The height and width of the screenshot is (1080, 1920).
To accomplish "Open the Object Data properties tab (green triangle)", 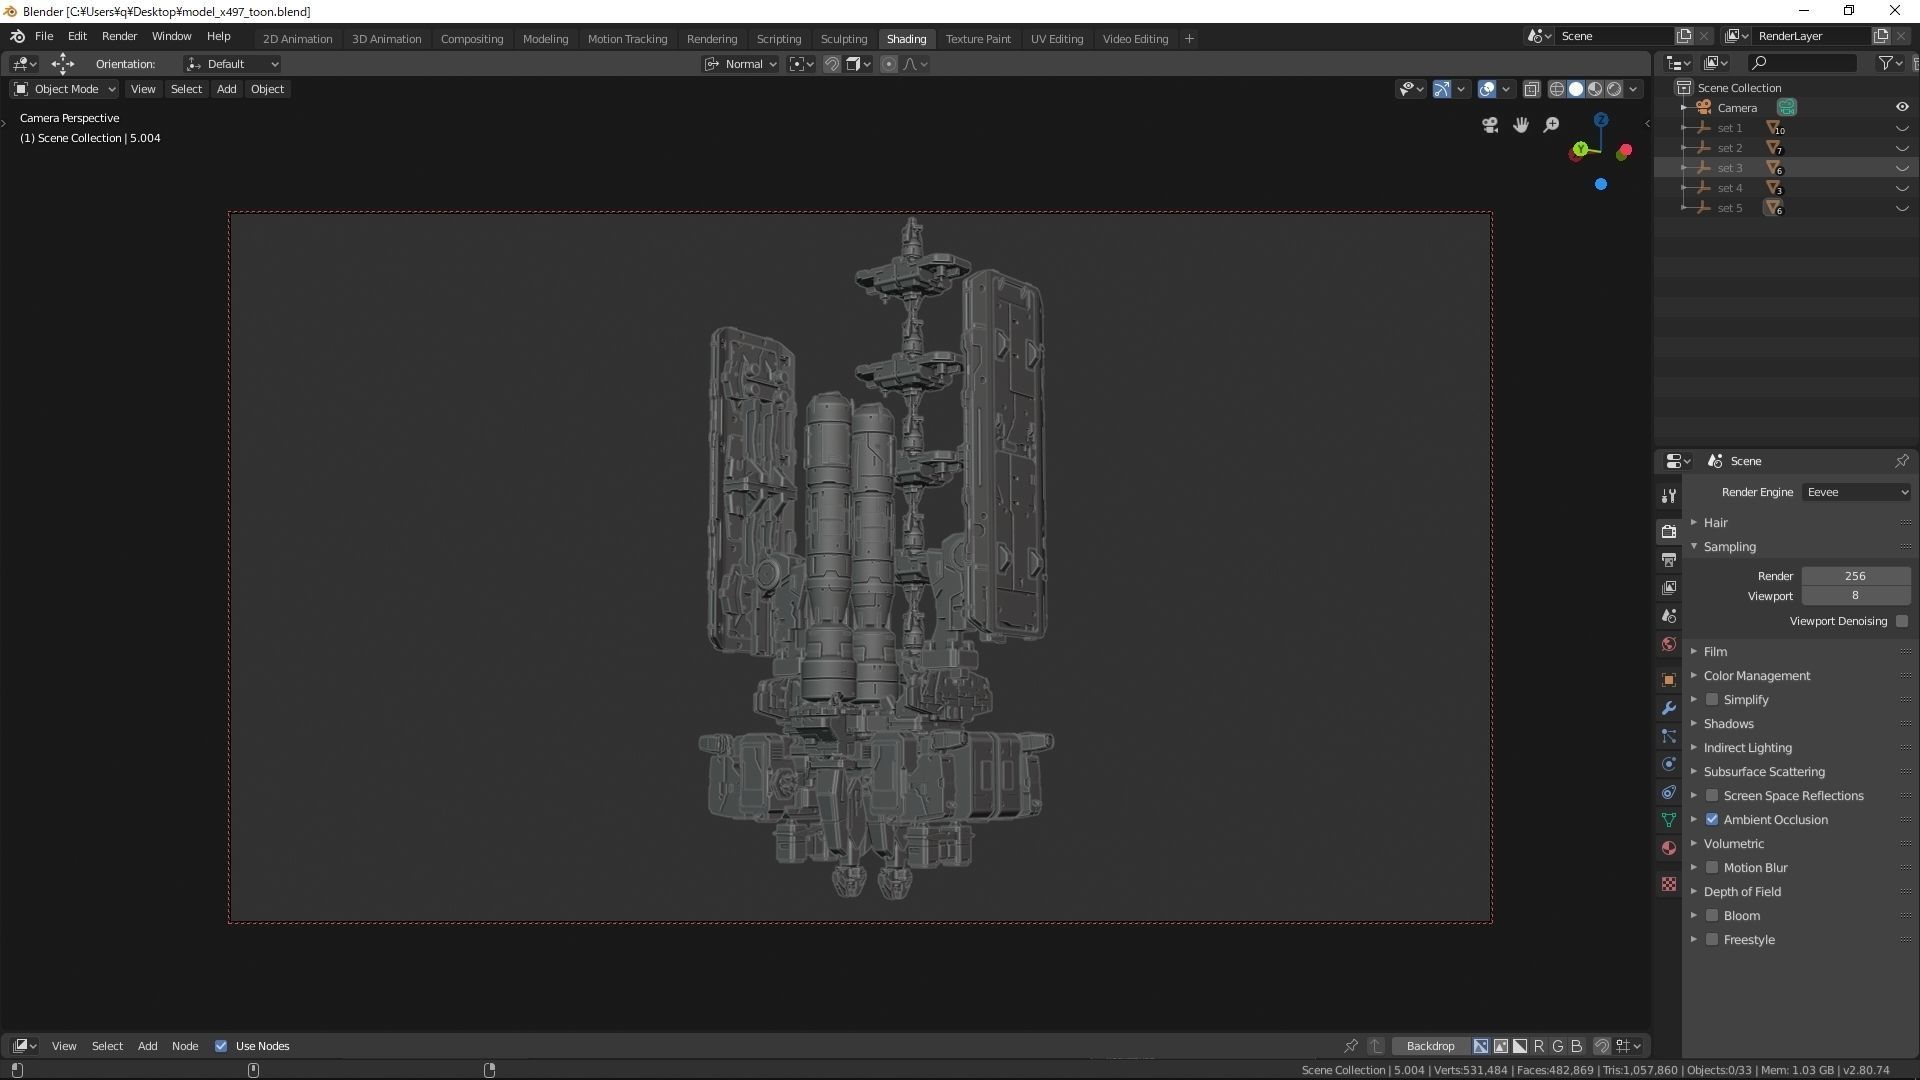I will 1668,820.
